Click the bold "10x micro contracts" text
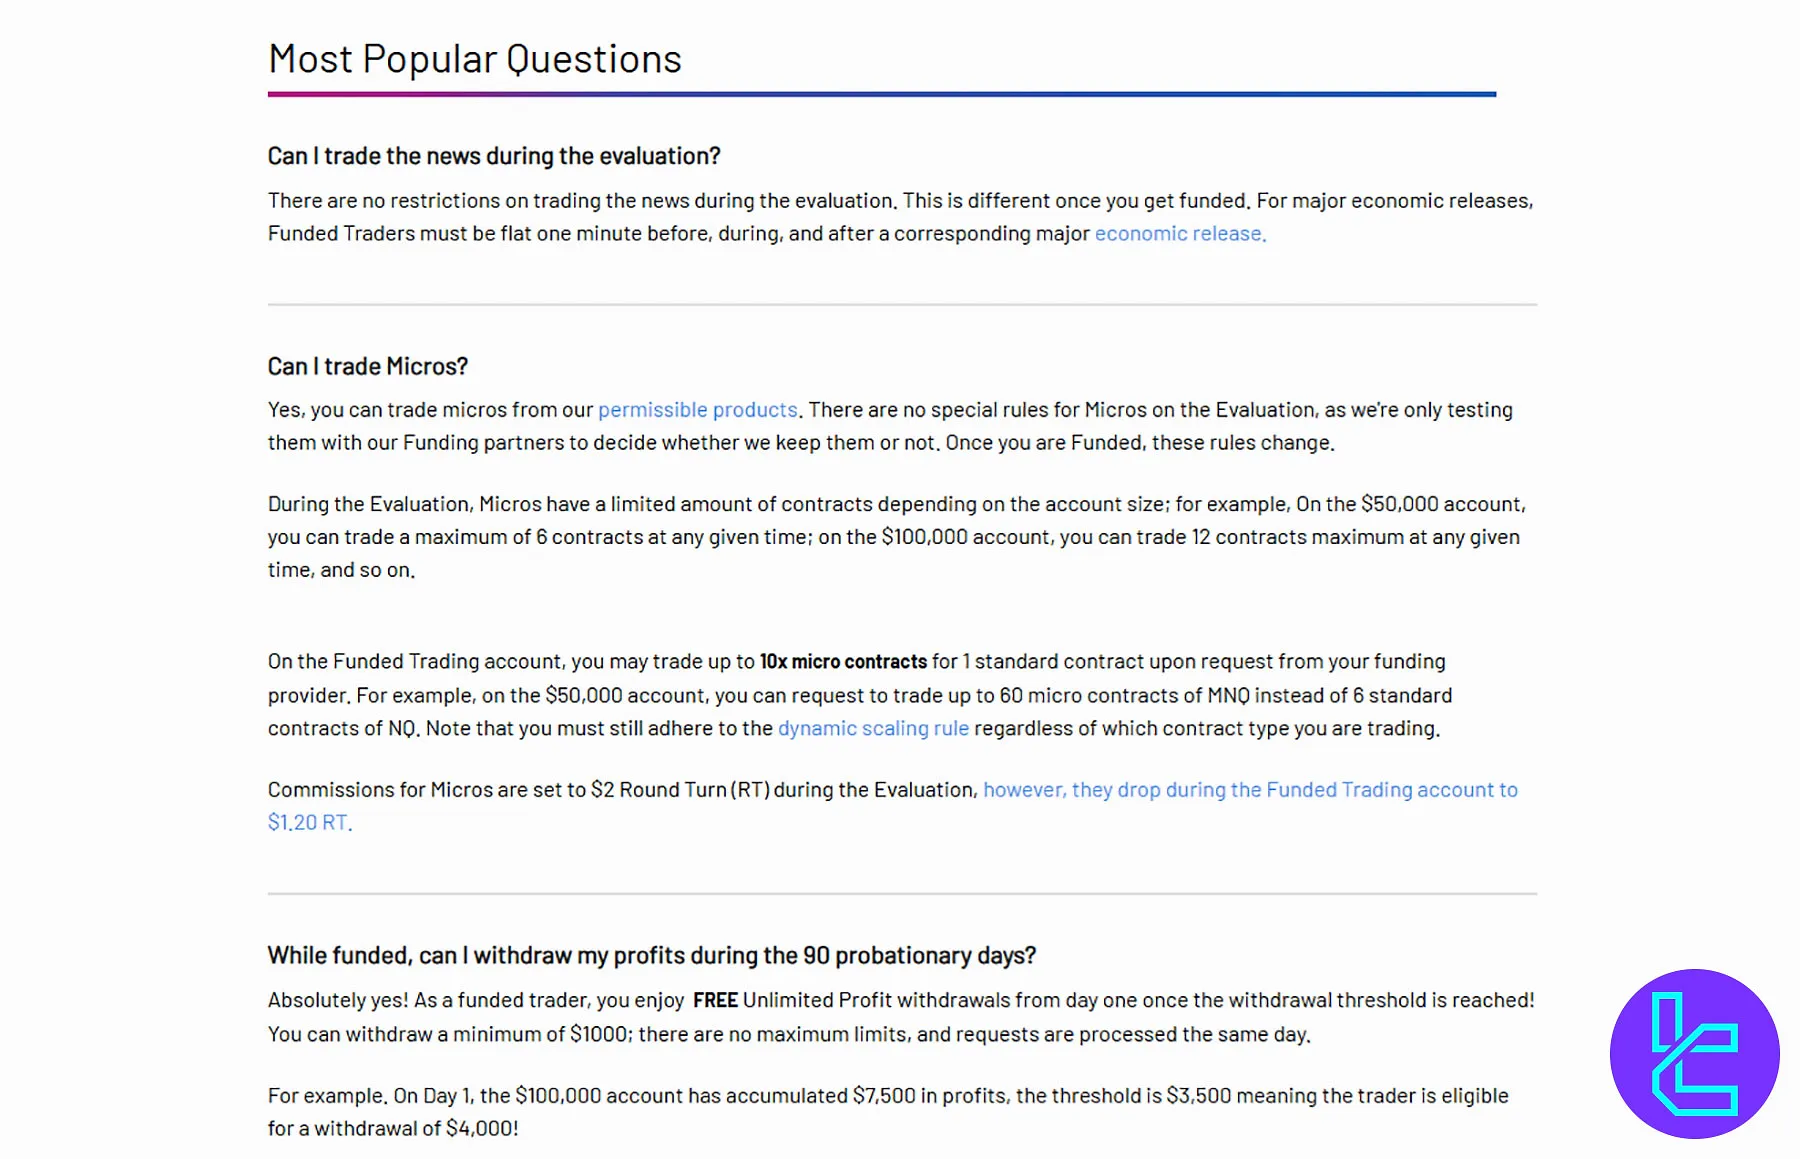Screen dimensions: 1800x1159 [843, 662]
